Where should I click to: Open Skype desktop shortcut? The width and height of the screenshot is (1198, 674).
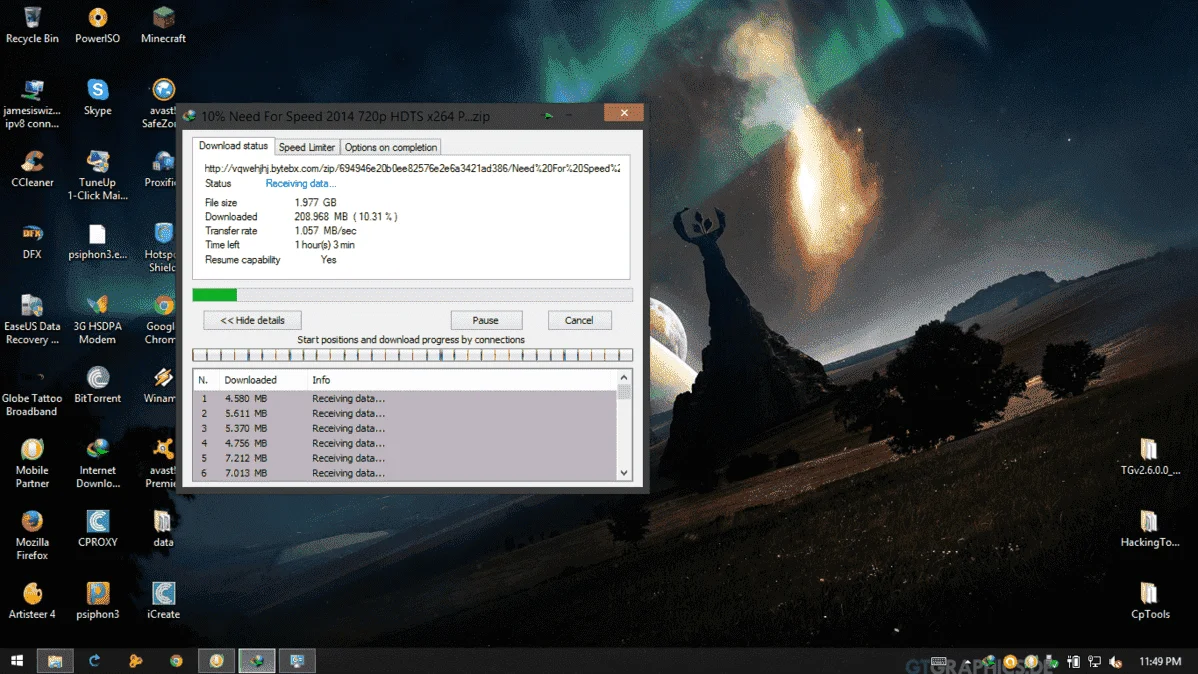97,97
